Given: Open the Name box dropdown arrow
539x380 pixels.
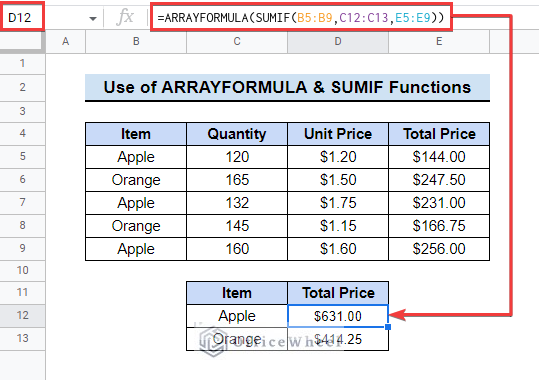Looking at the screenshot, I should coord(92,19).
